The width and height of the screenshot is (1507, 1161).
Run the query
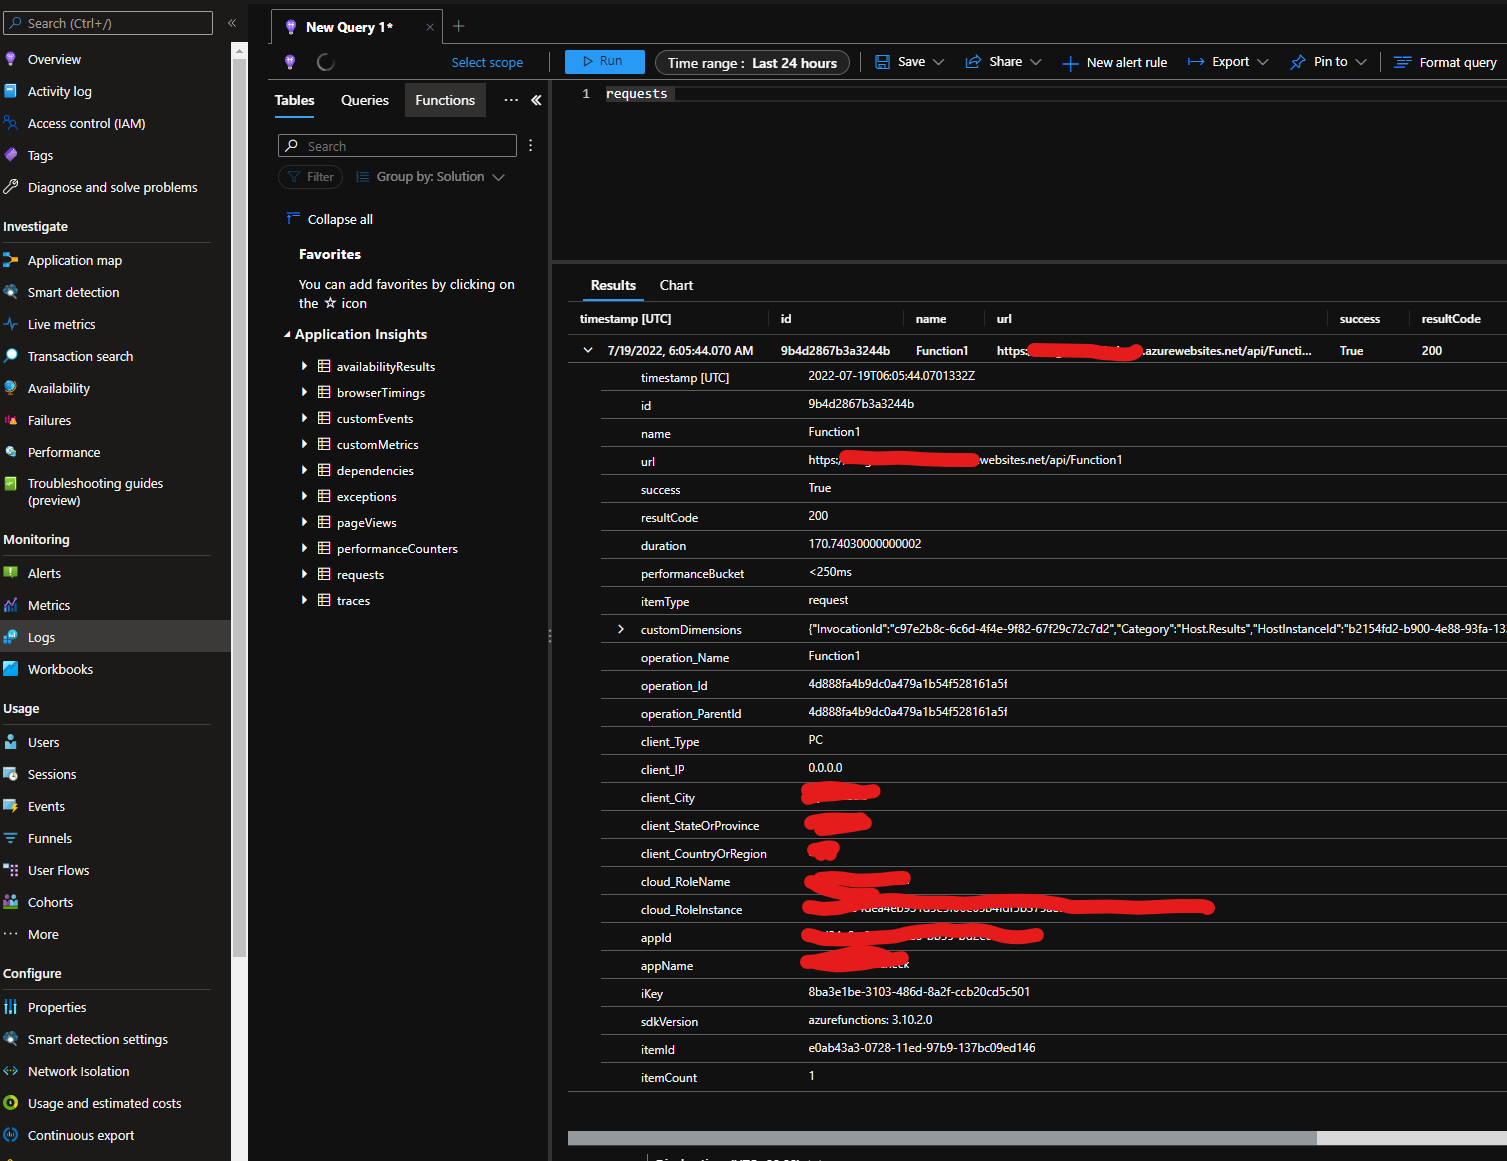tap(605, 62)
